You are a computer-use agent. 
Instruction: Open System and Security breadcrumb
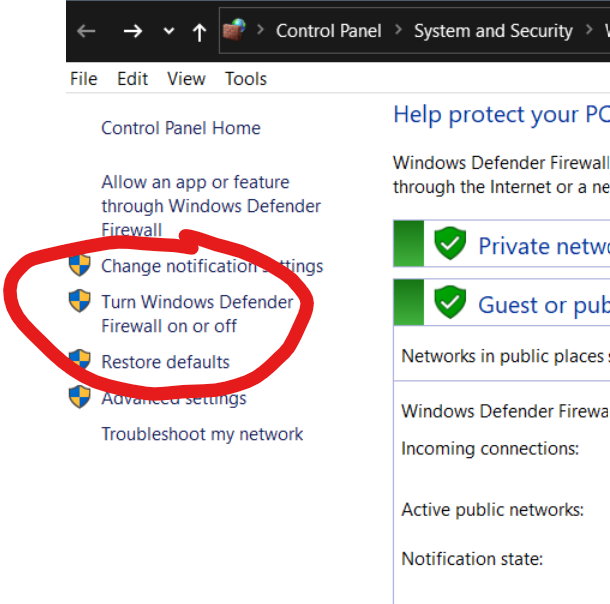click(x=493, y=31)
